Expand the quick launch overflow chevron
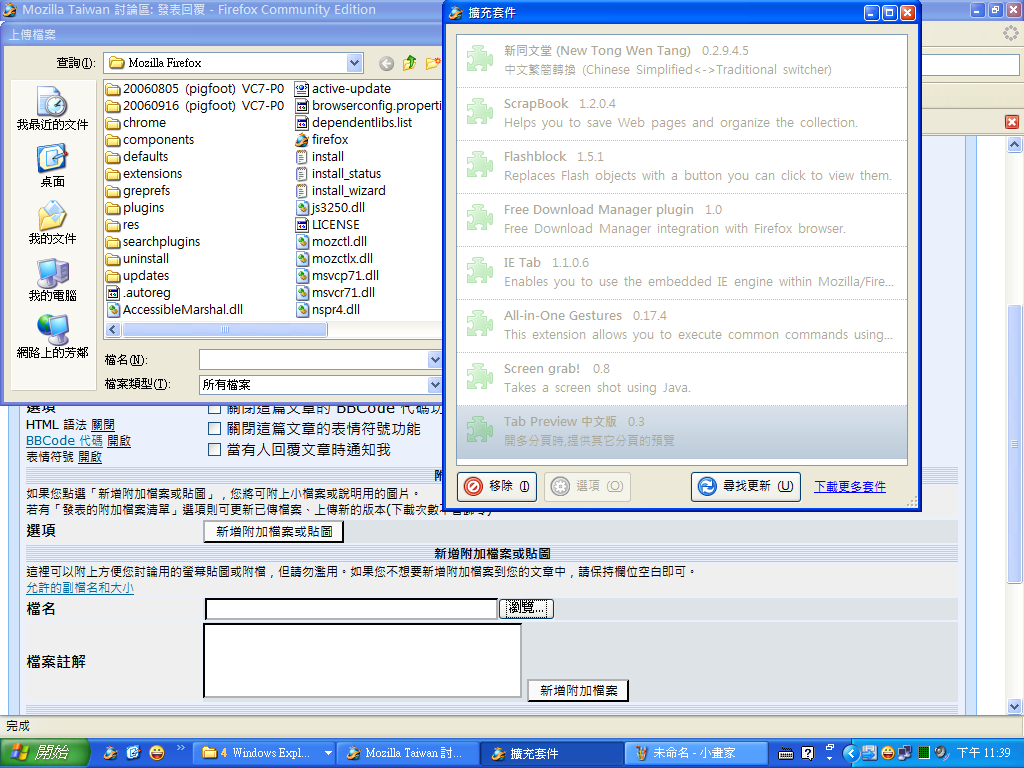The height and width of the screenshot is (768, 1024). (180, 748)
